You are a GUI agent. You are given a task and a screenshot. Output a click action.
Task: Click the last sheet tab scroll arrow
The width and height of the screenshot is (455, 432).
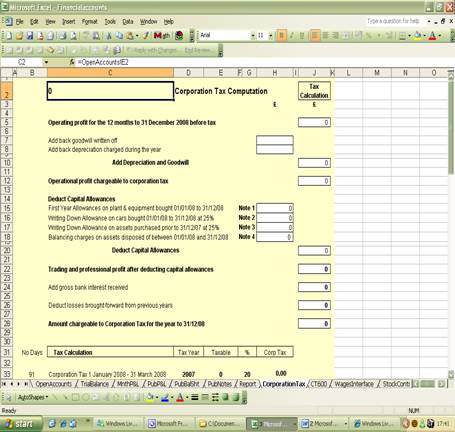pyautogui.click(x=26, y=384)
